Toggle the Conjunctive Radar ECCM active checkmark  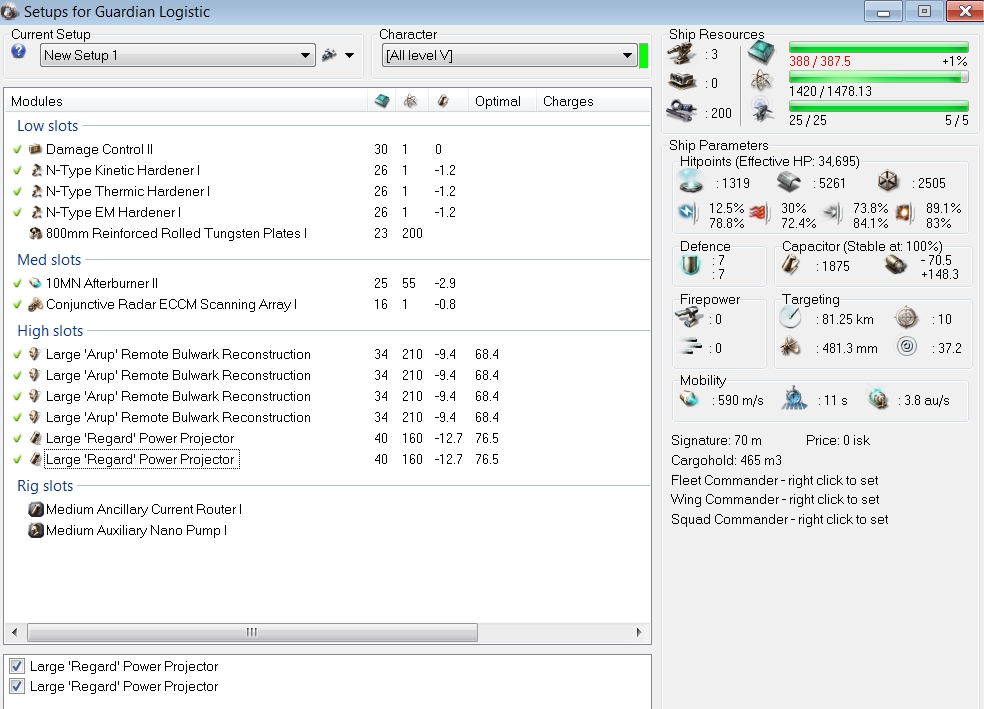pos(18,304)
